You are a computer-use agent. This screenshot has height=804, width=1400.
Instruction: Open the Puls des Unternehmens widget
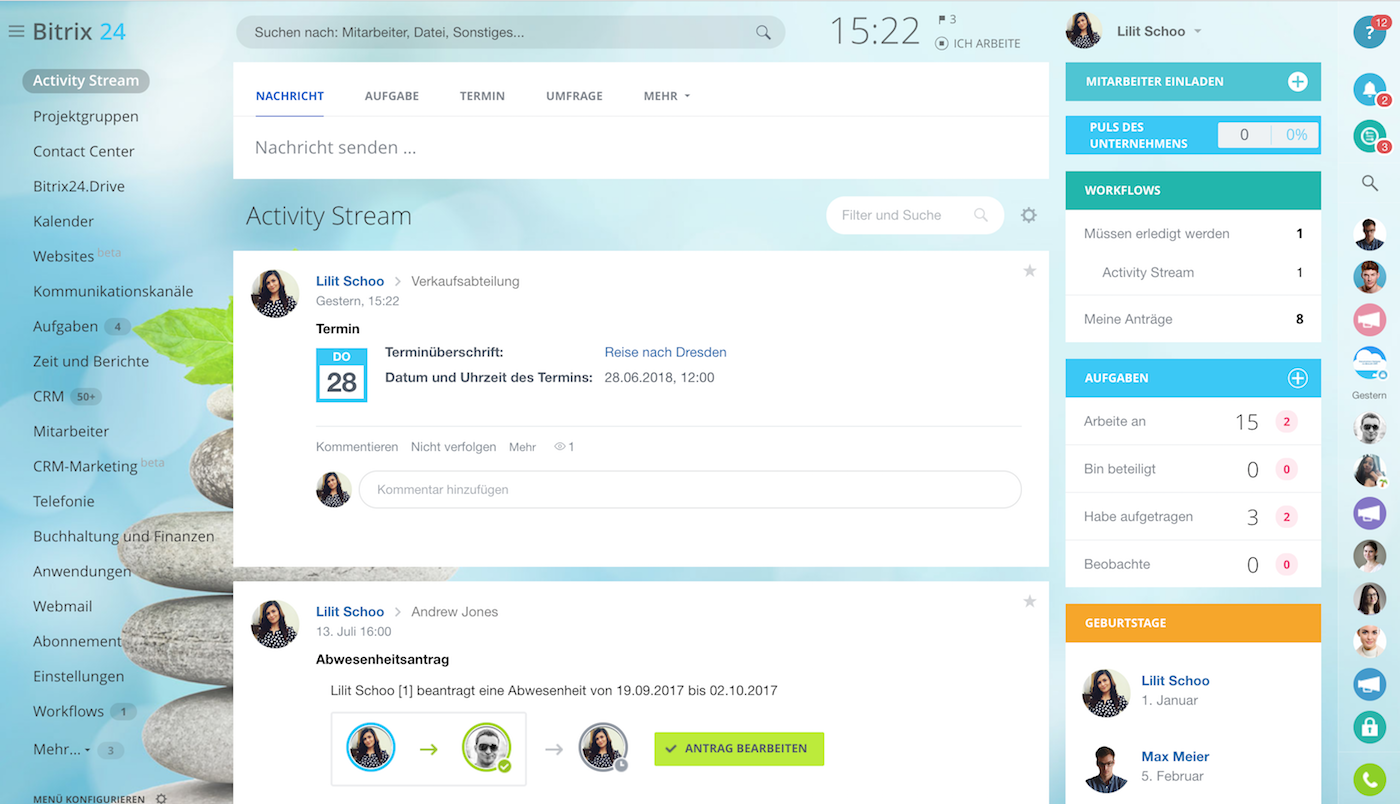(x=1193, y=135)
